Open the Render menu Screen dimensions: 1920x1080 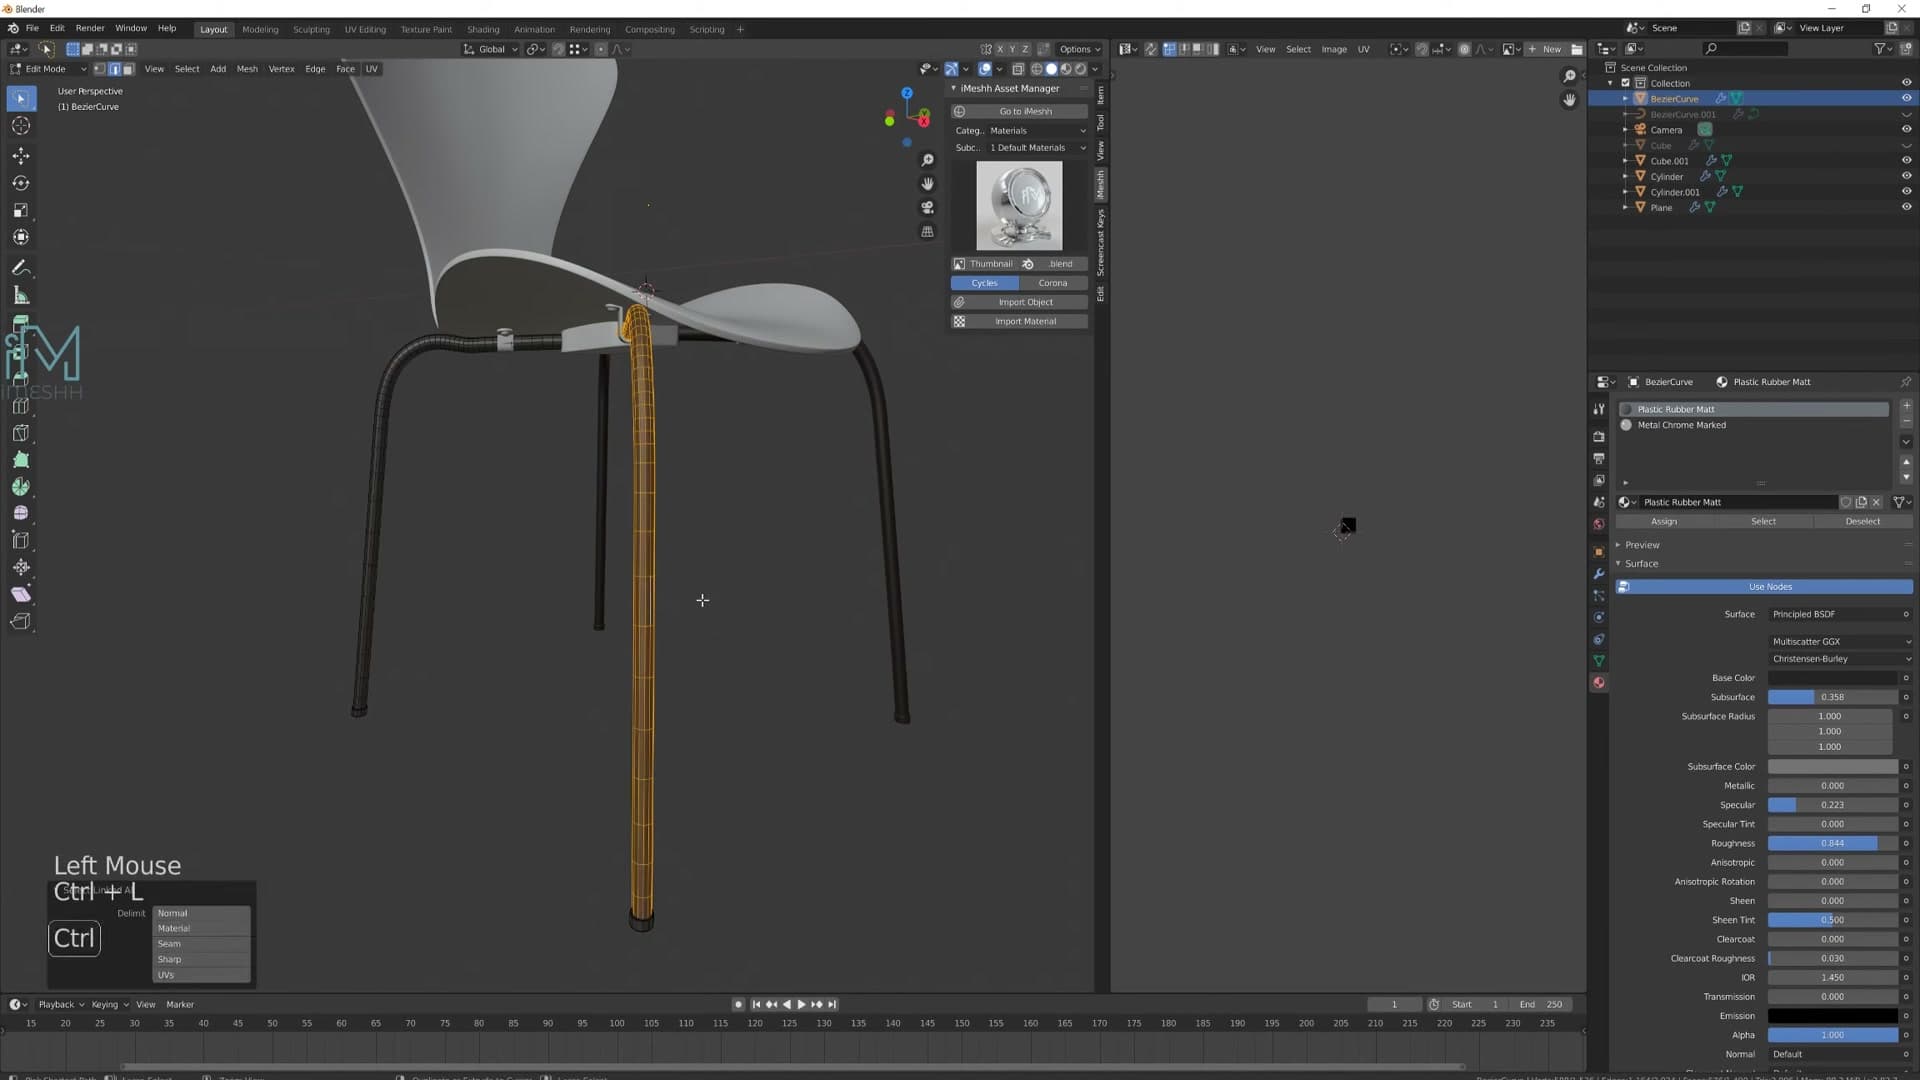[89, 28]
